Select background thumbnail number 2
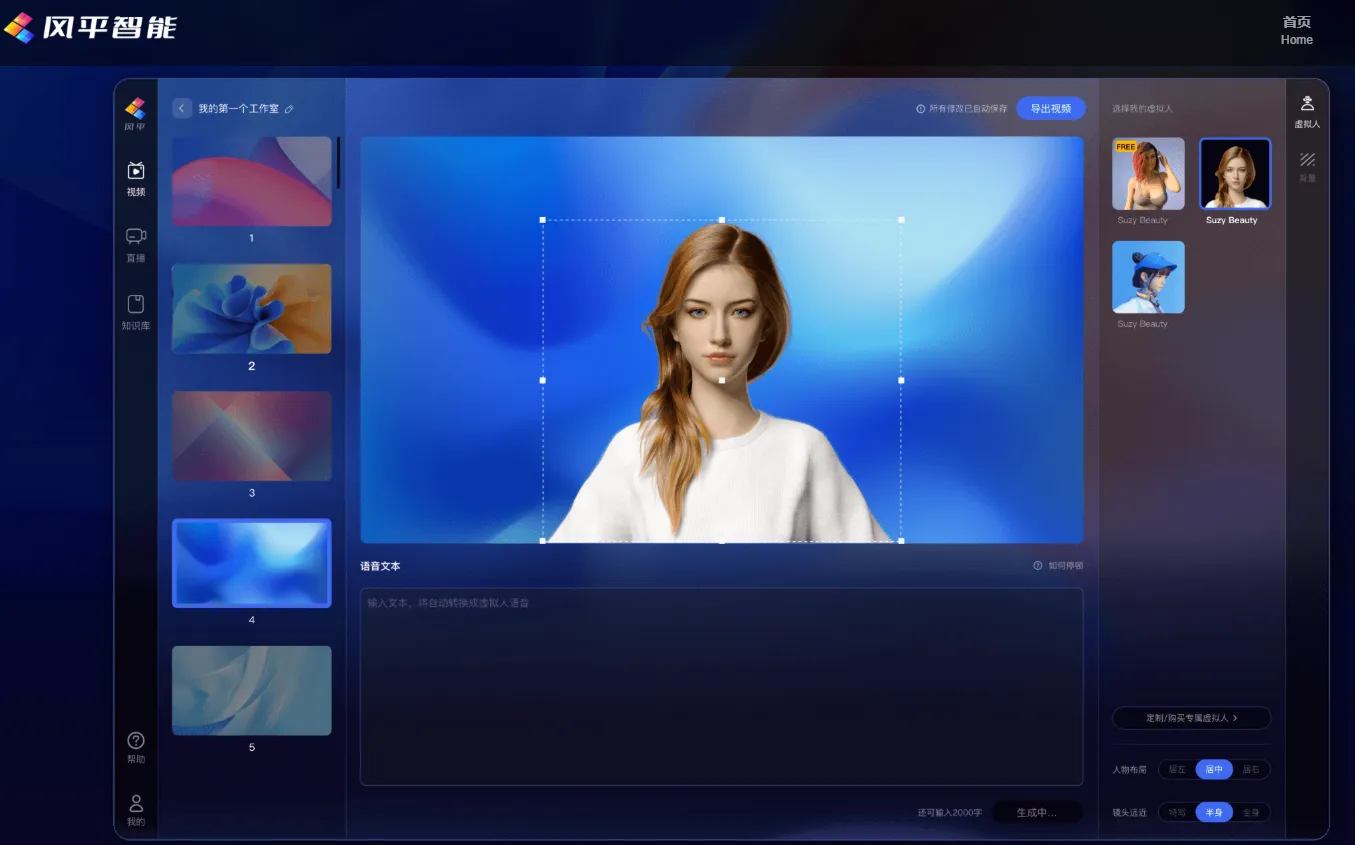The image size is (1355, 845). (251, 309)
